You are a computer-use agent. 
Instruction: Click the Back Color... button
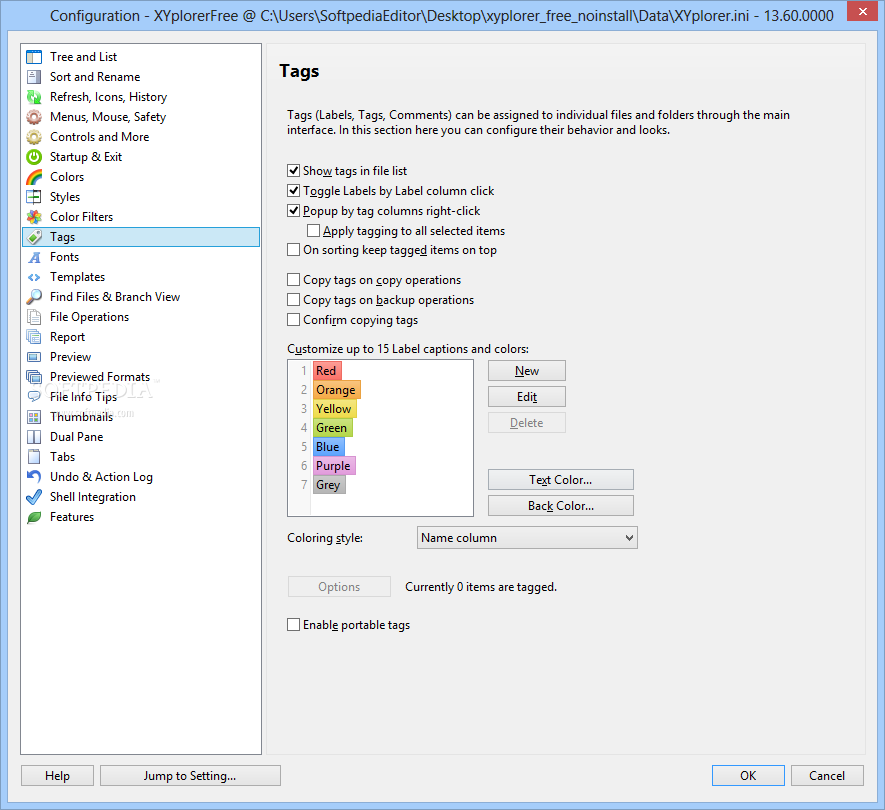tap(560, 506)
